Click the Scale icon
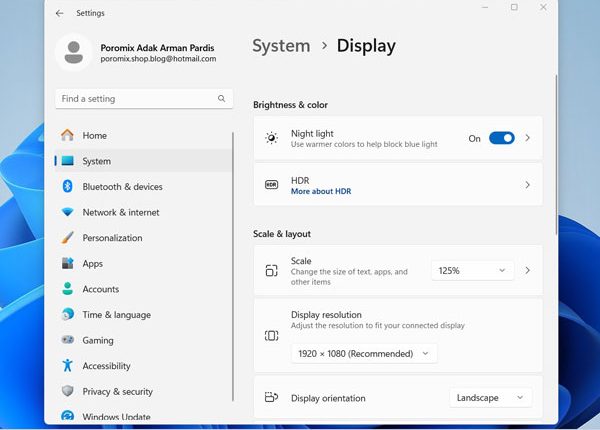 [x=271, y=270]
